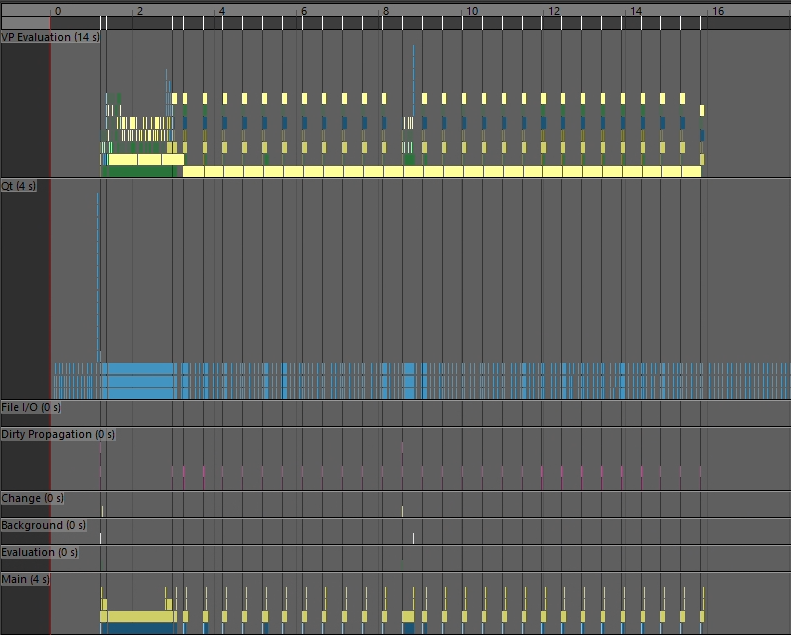Click the 10 mark on the time ruler
Viewport: 791px width, 635px height.
click(472, 11)
